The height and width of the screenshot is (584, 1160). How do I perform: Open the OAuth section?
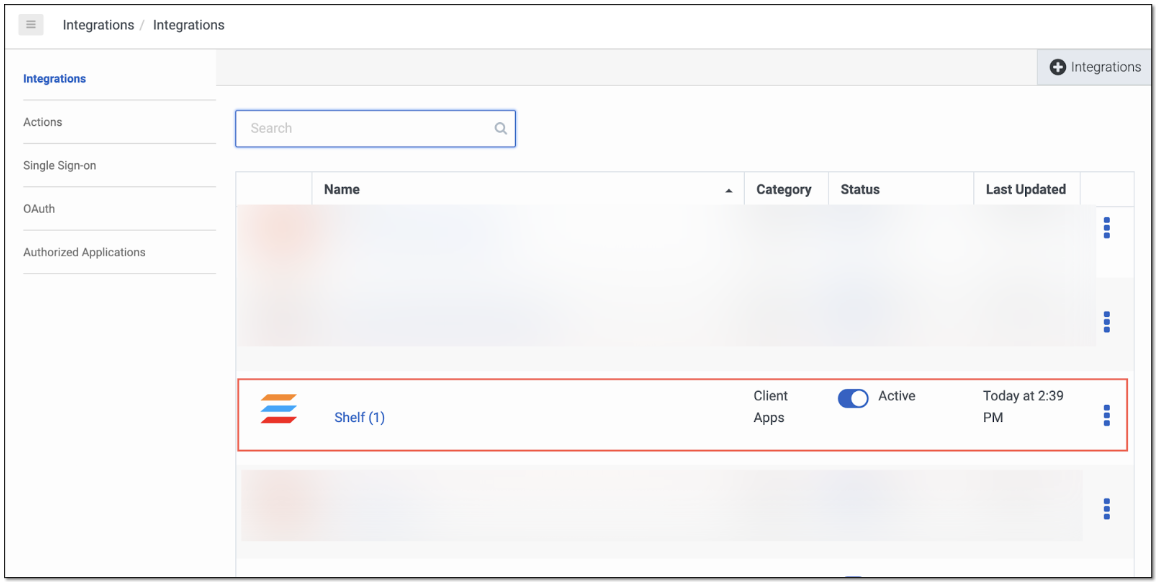coord(39,209)
